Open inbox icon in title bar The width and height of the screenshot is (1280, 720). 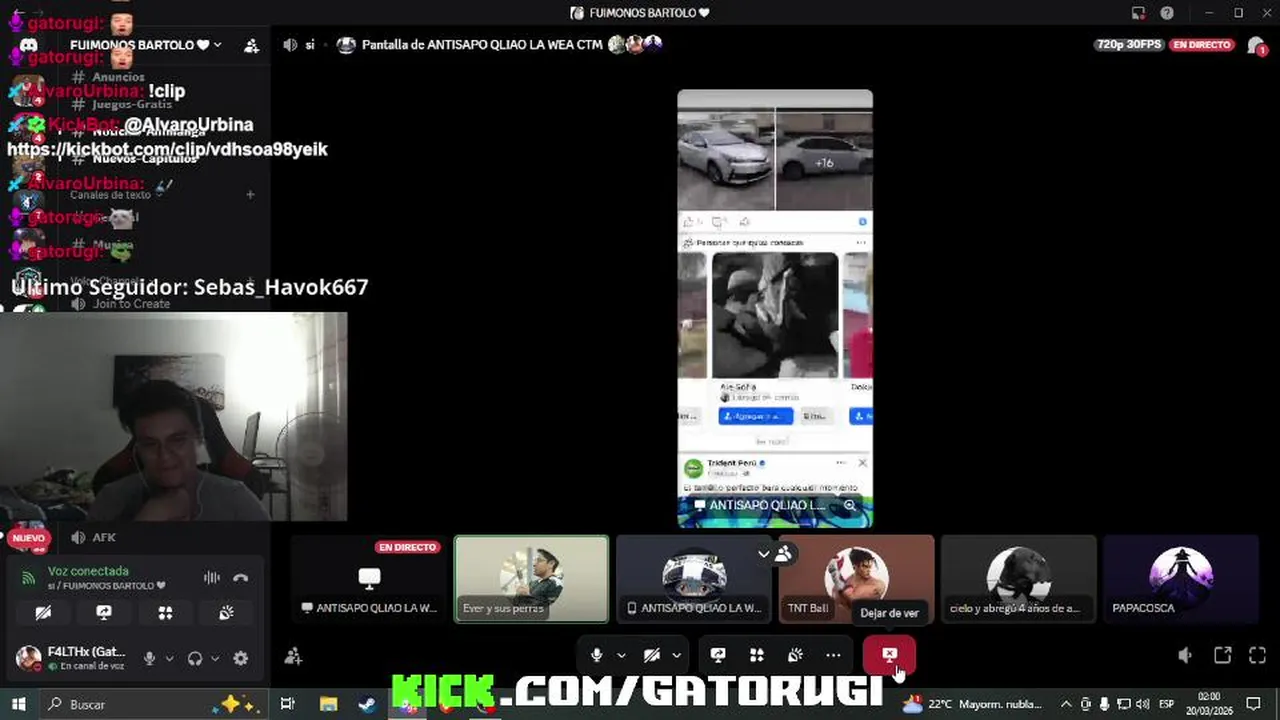pyautogui.click(x=1138, y=13)
